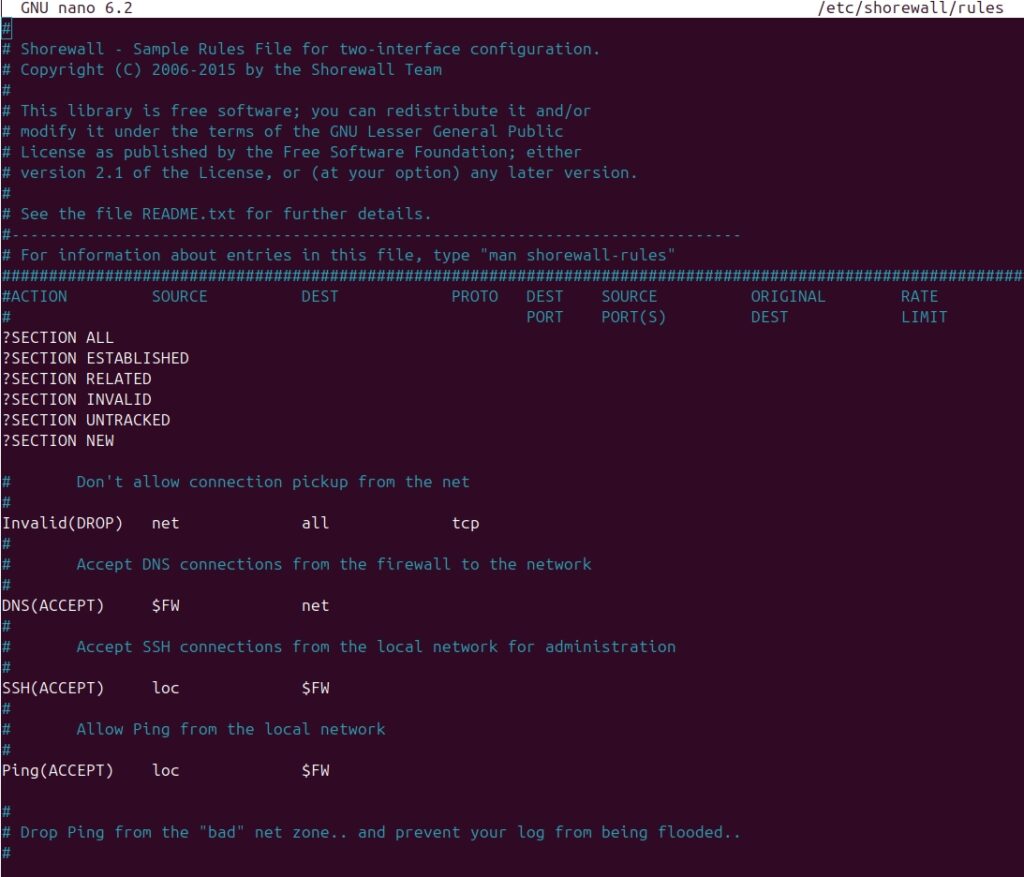Click the ?SECTION NEW line
Image resolution: width=1024 pixels, height=877 pixels.
[x=58, y=441]
